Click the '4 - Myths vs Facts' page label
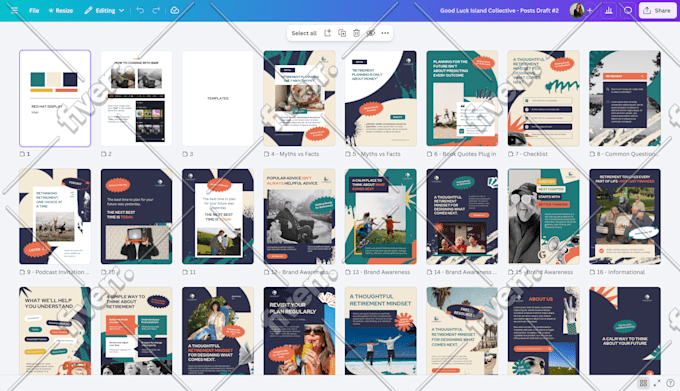Image resolution: width=680 pixels, height=391 pixels. click(x=295, y=154)
